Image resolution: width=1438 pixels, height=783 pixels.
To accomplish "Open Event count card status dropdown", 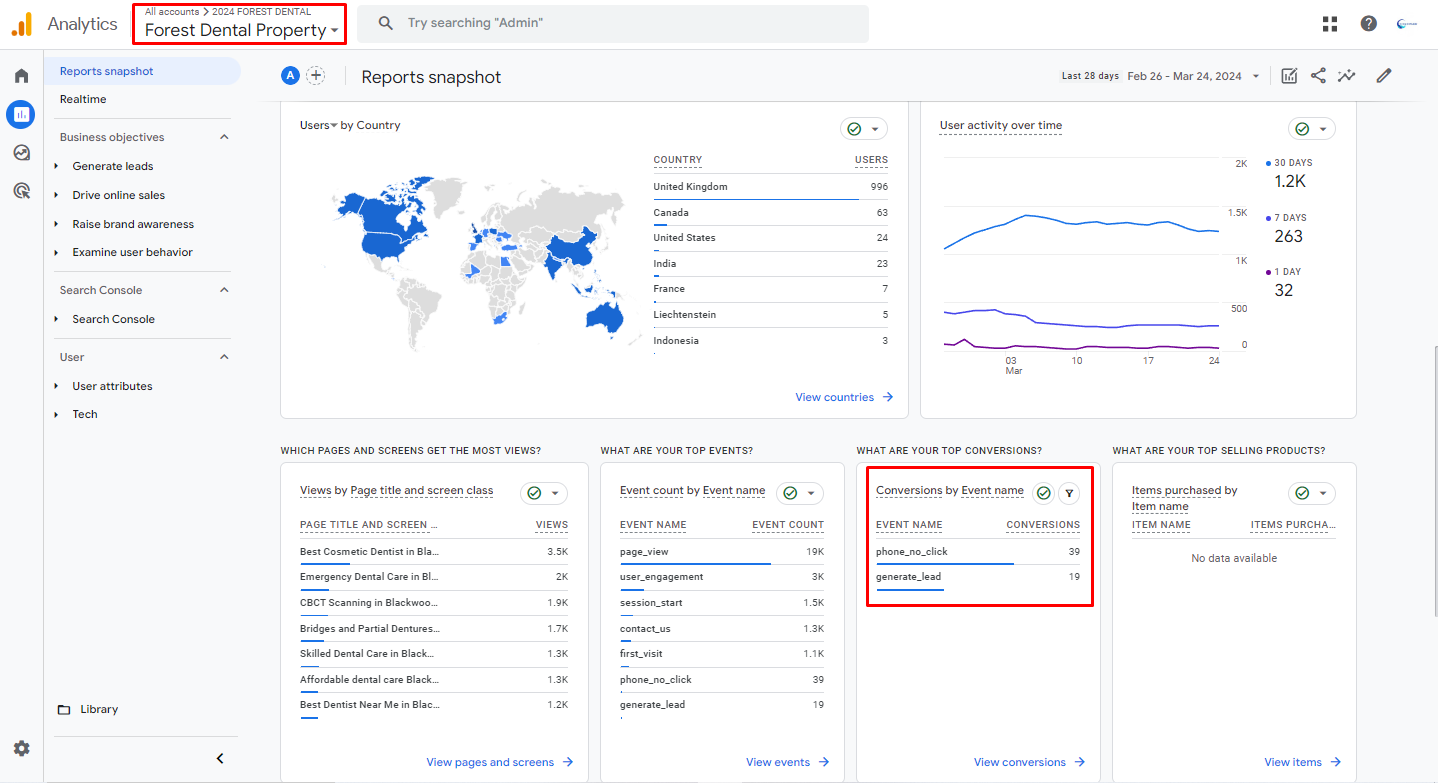I will point(800,493).
